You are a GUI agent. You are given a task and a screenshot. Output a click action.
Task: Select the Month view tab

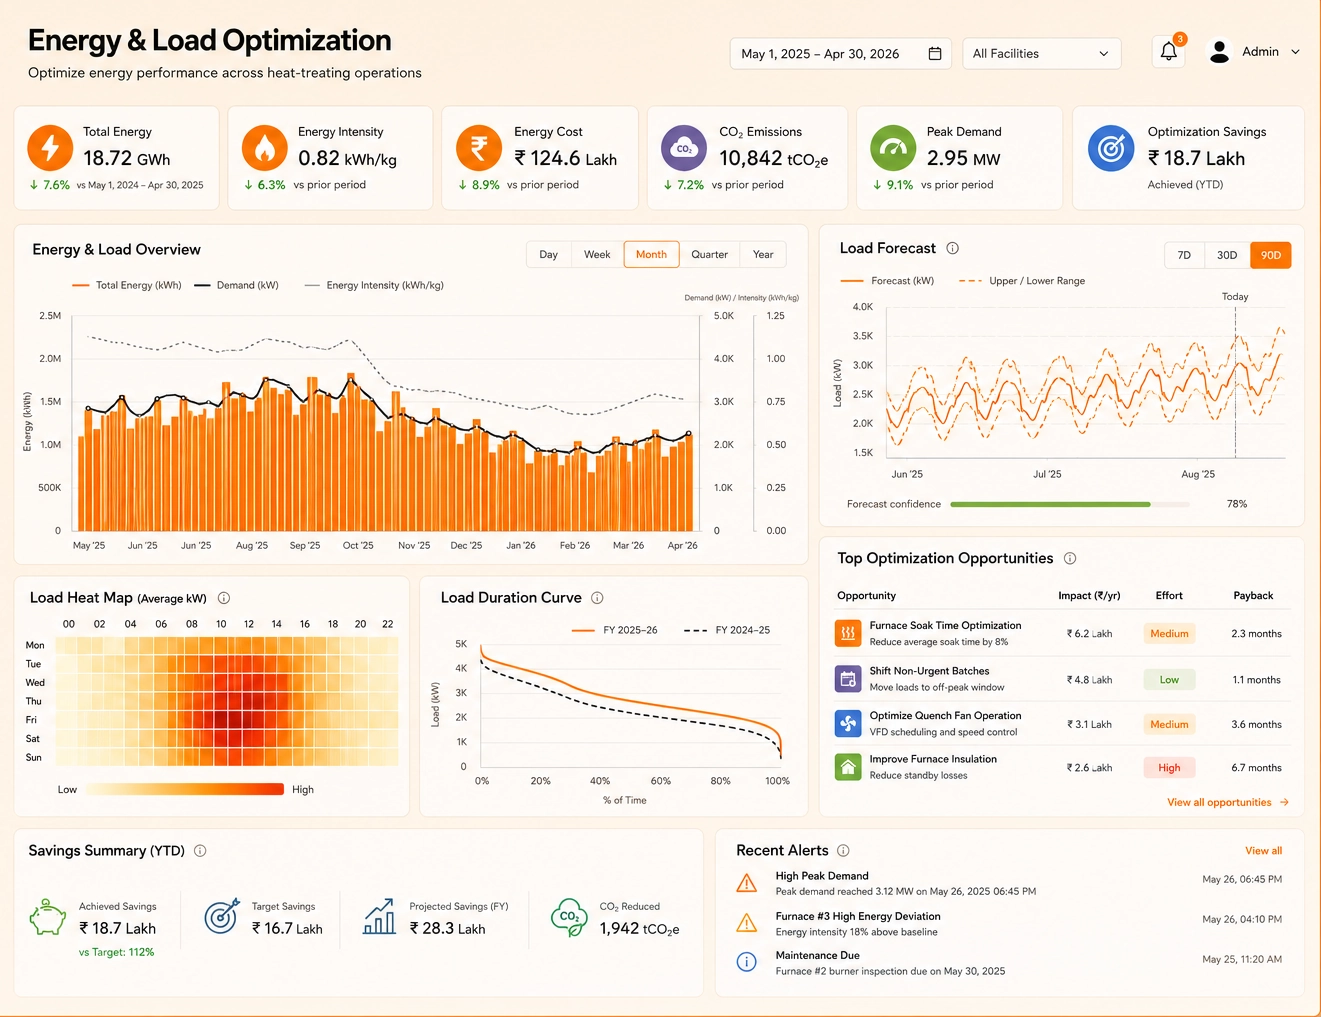tap(651, 254)
